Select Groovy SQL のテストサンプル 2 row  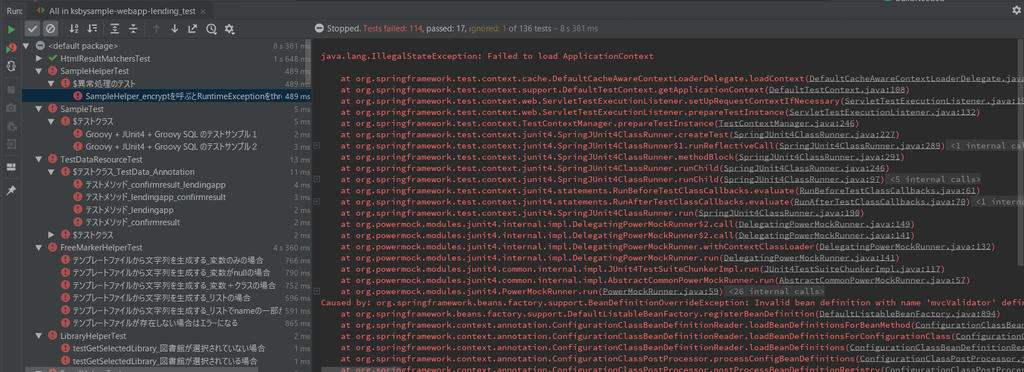[x=166, y=146]
